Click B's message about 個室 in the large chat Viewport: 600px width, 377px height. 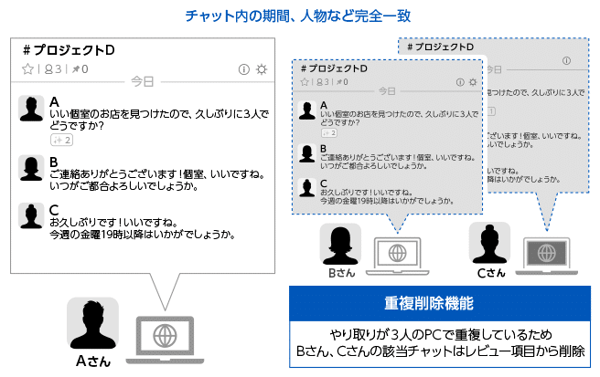point(158,180)
